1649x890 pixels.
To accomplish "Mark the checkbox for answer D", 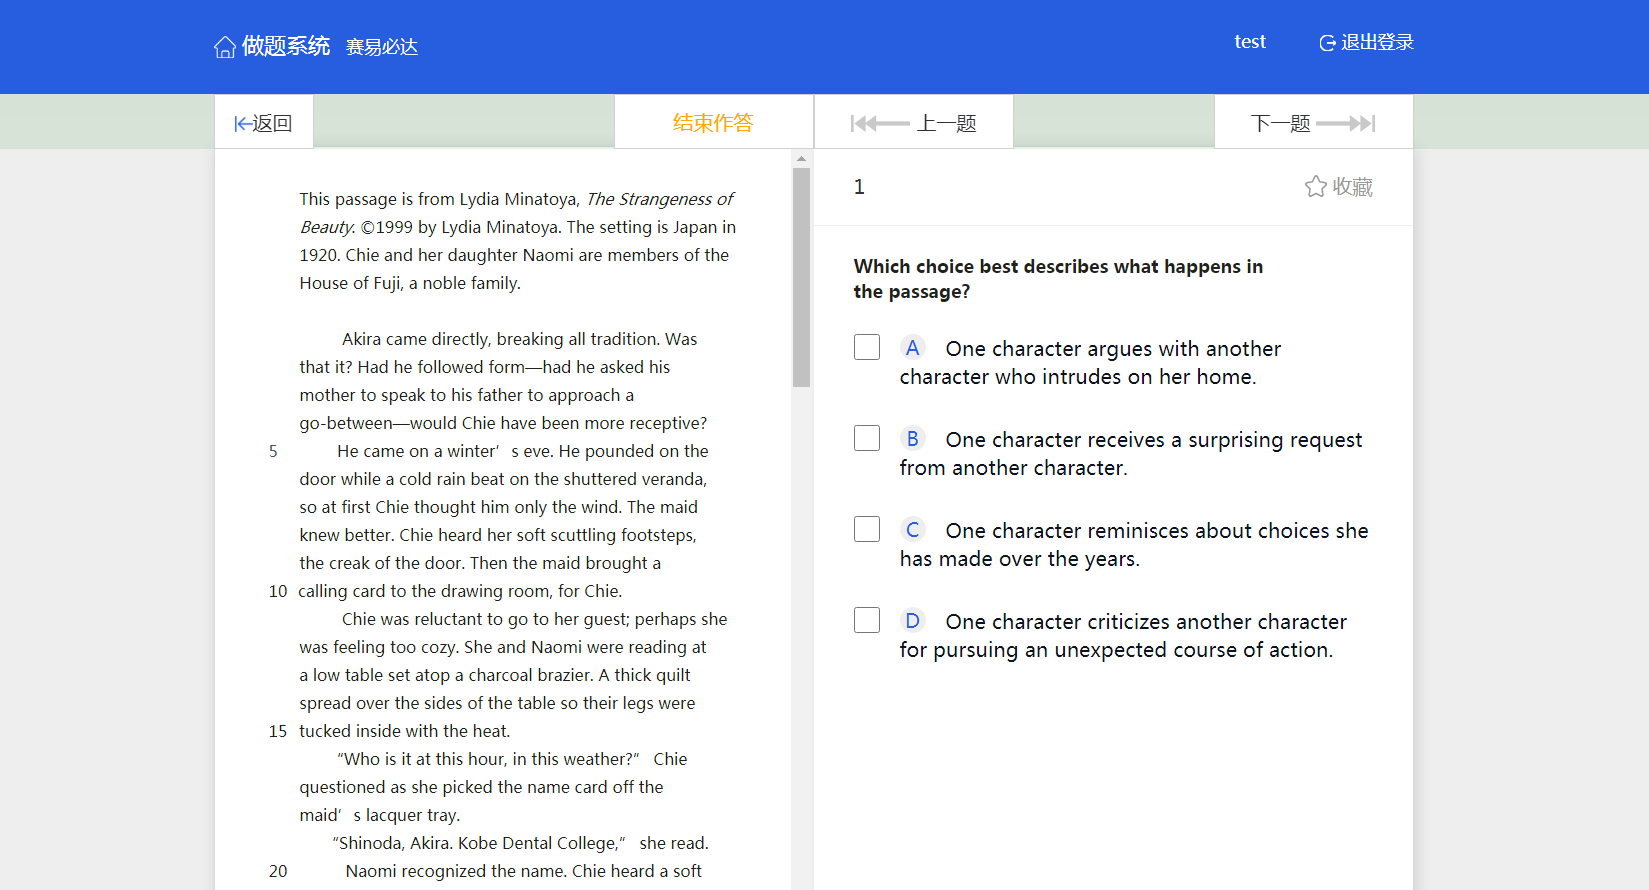I will (x=867, y=620).
